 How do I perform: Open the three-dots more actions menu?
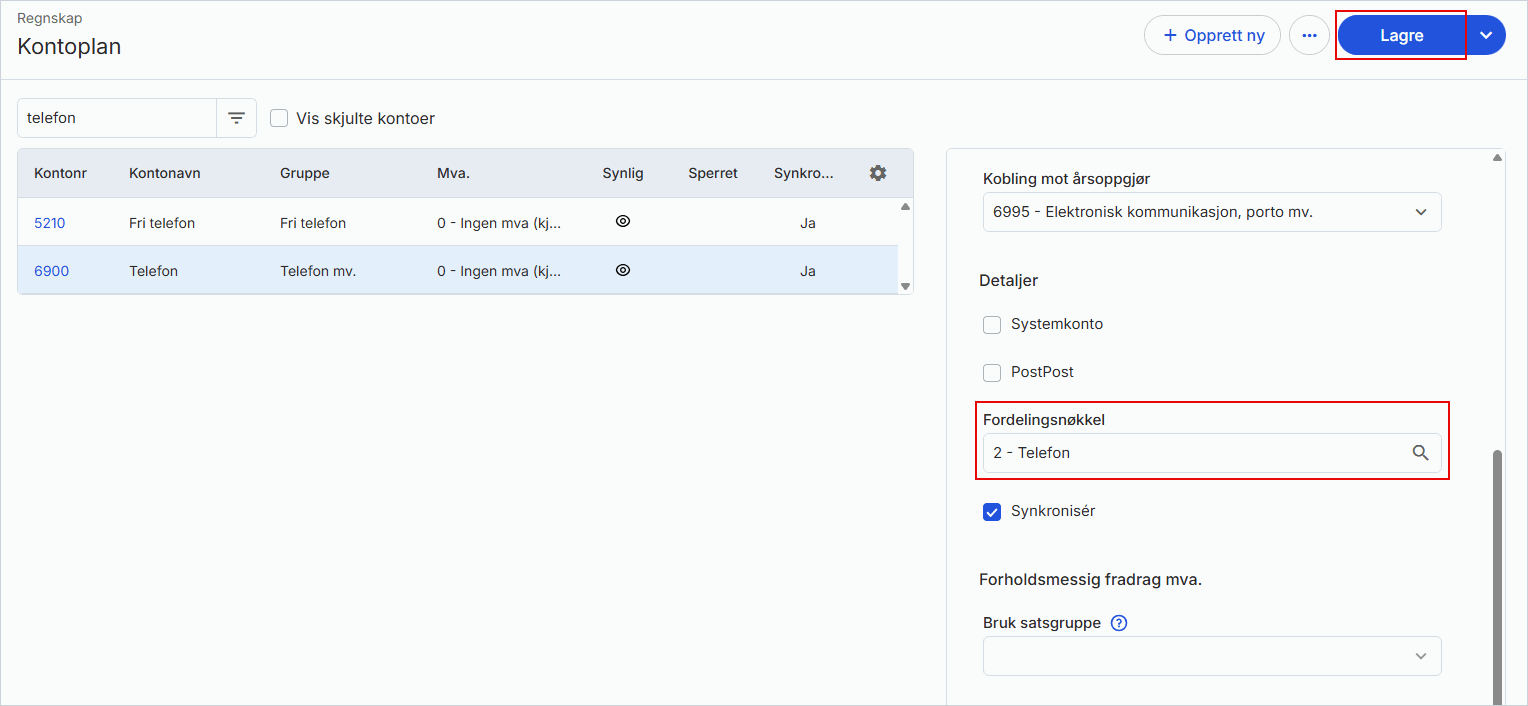pyautogui.click(x=1309, y=35)
